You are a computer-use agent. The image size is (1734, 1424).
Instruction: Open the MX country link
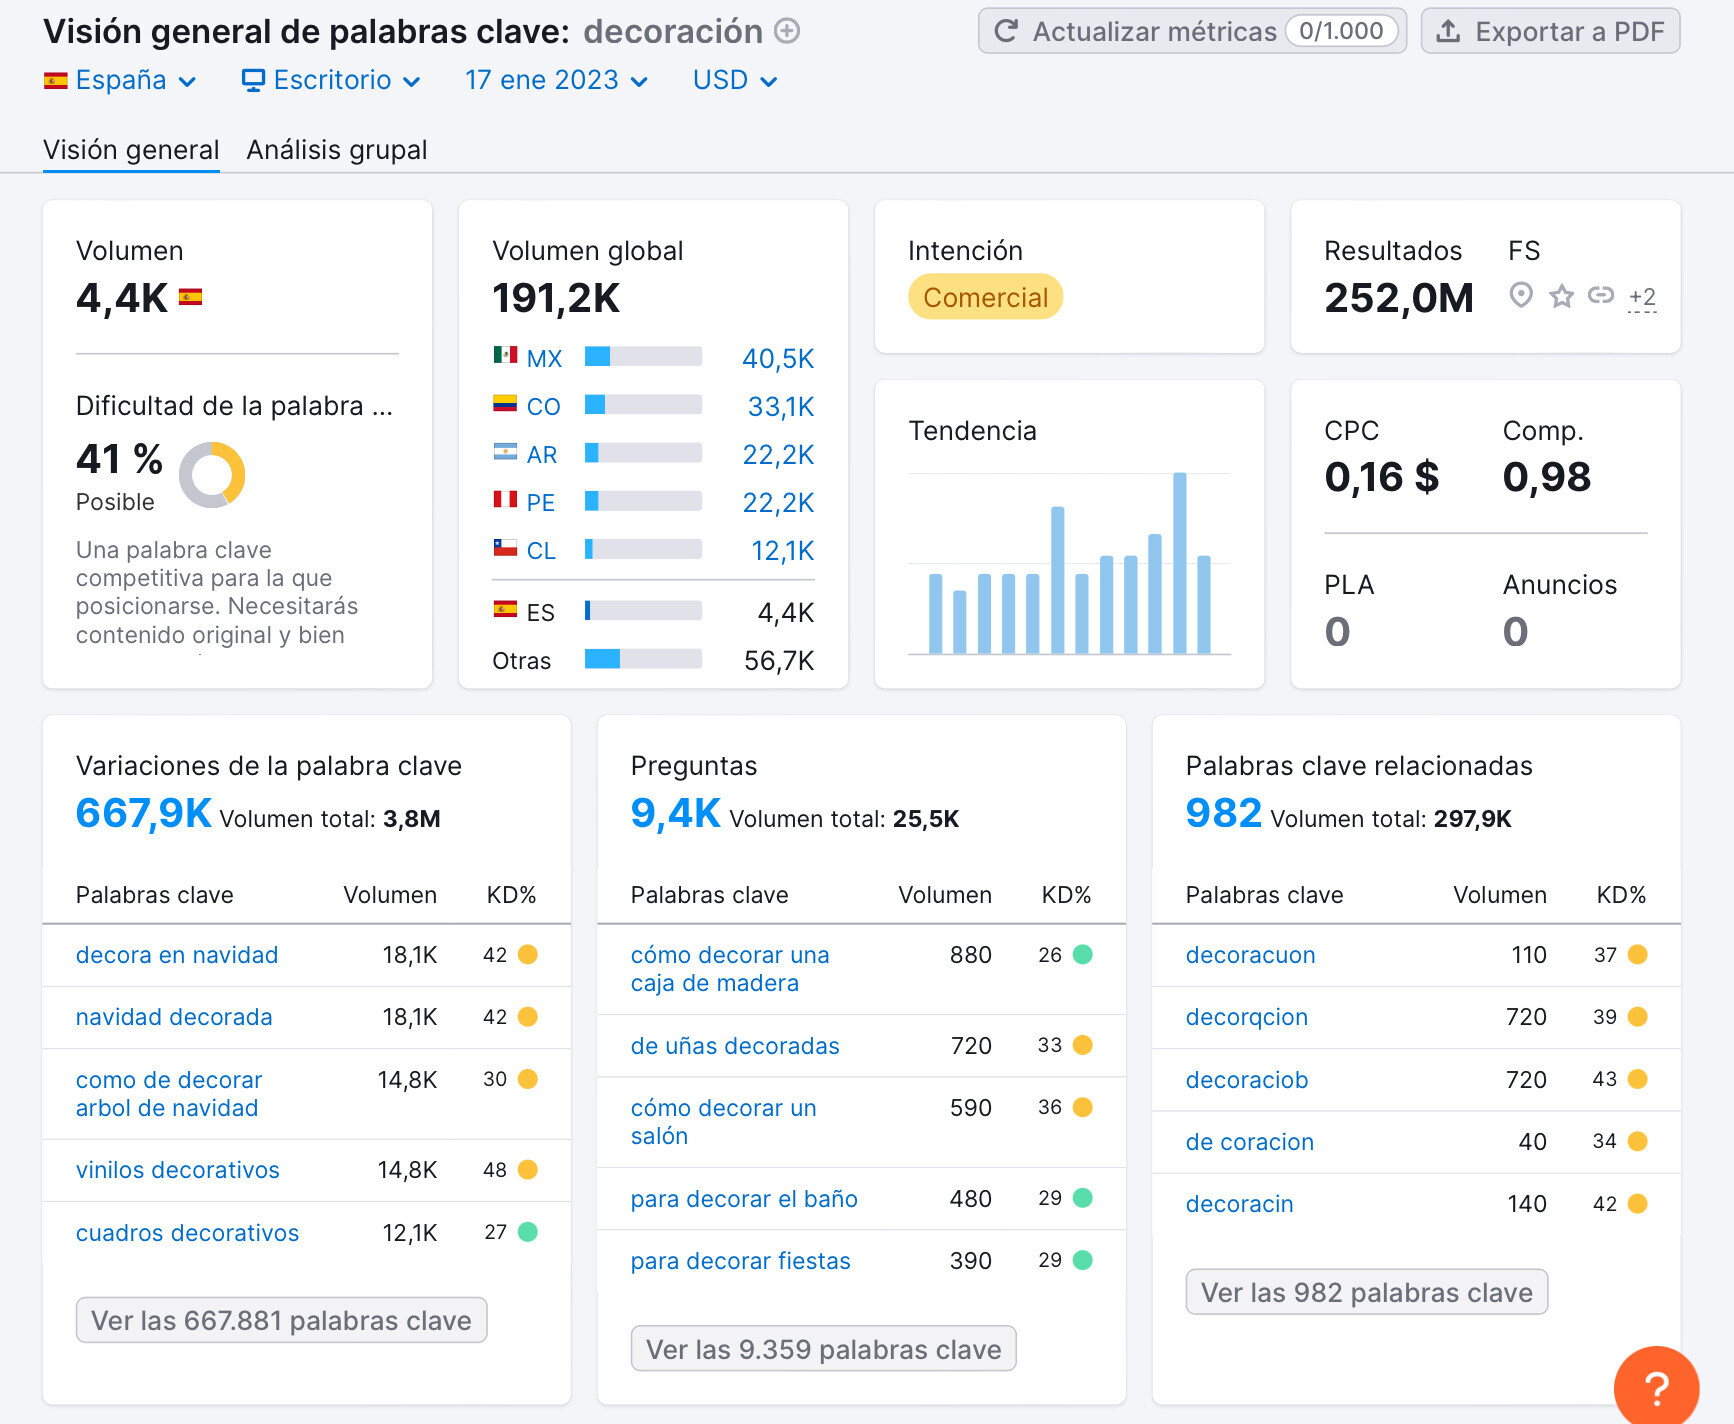[x=544, y=358]
